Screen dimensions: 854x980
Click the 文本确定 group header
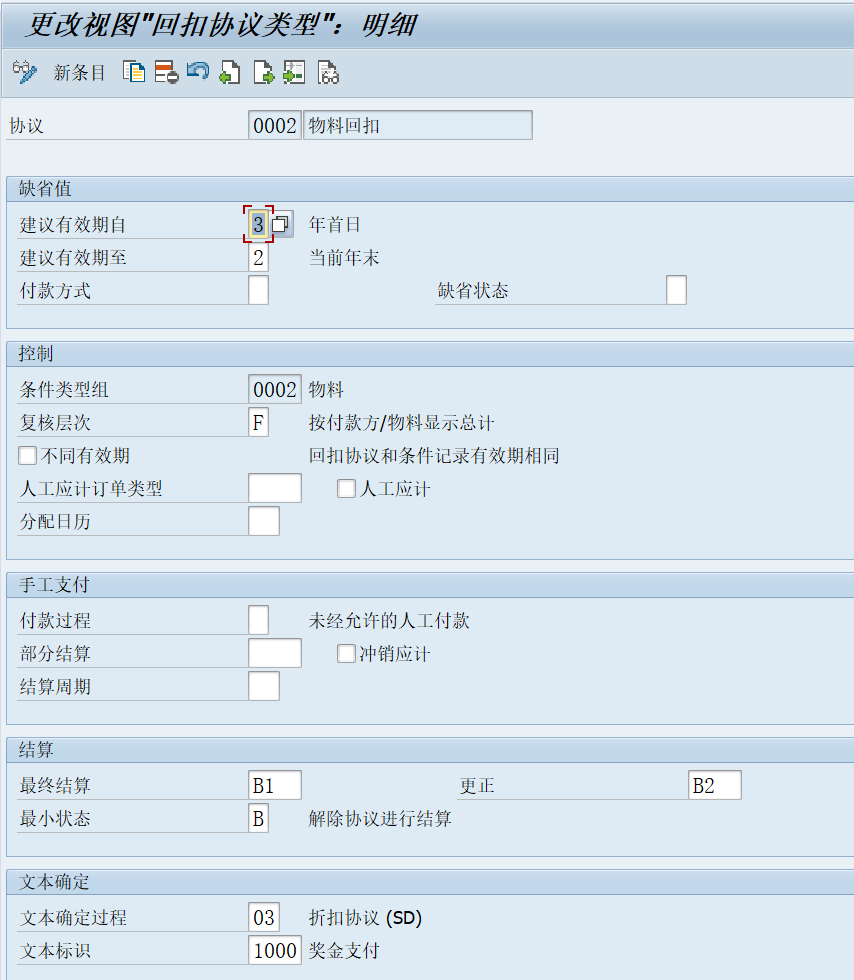(x=54, y=882)
